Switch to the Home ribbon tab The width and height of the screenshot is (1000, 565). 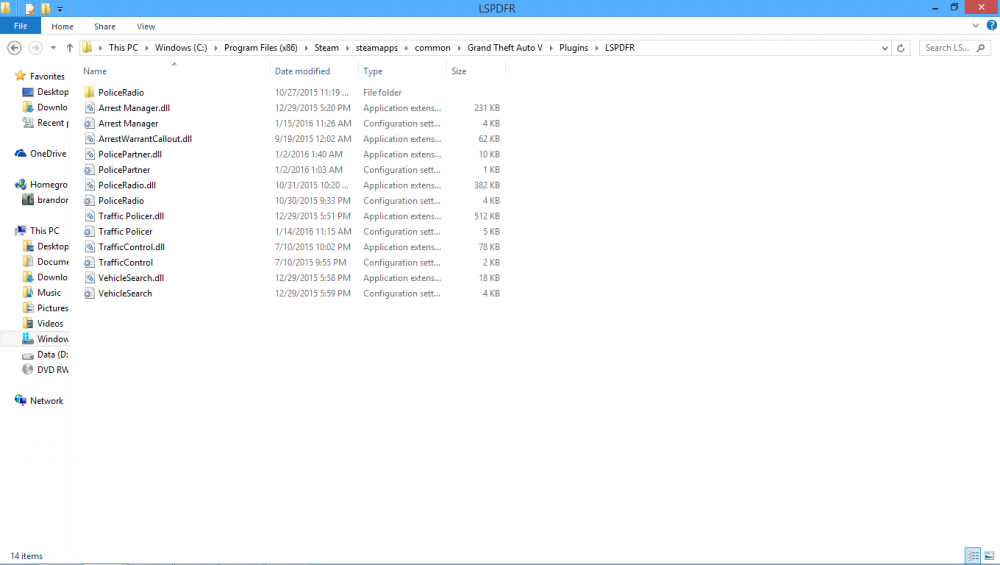[x=62, y=27]
